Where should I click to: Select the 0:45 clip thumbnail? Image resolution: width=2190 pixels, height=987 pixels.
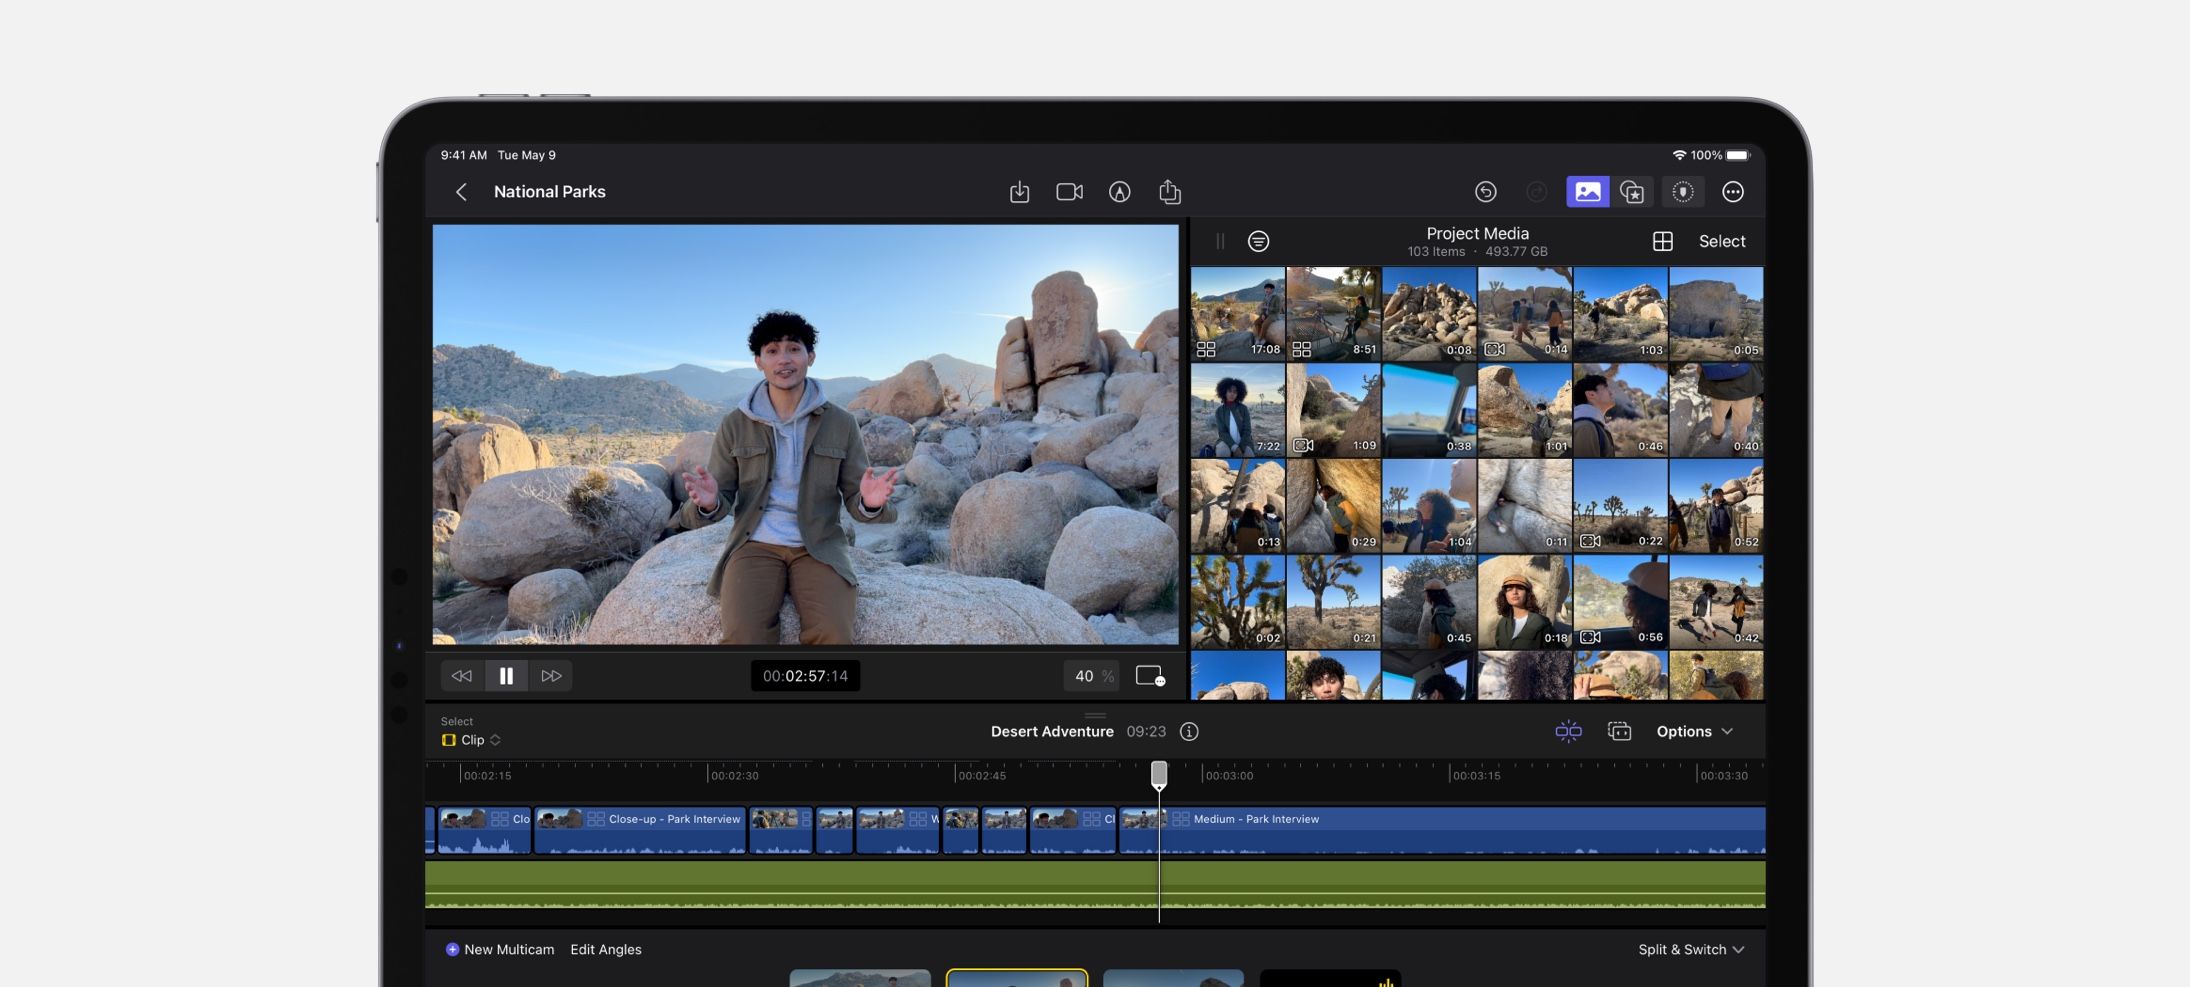click(x=1429, y=602)
